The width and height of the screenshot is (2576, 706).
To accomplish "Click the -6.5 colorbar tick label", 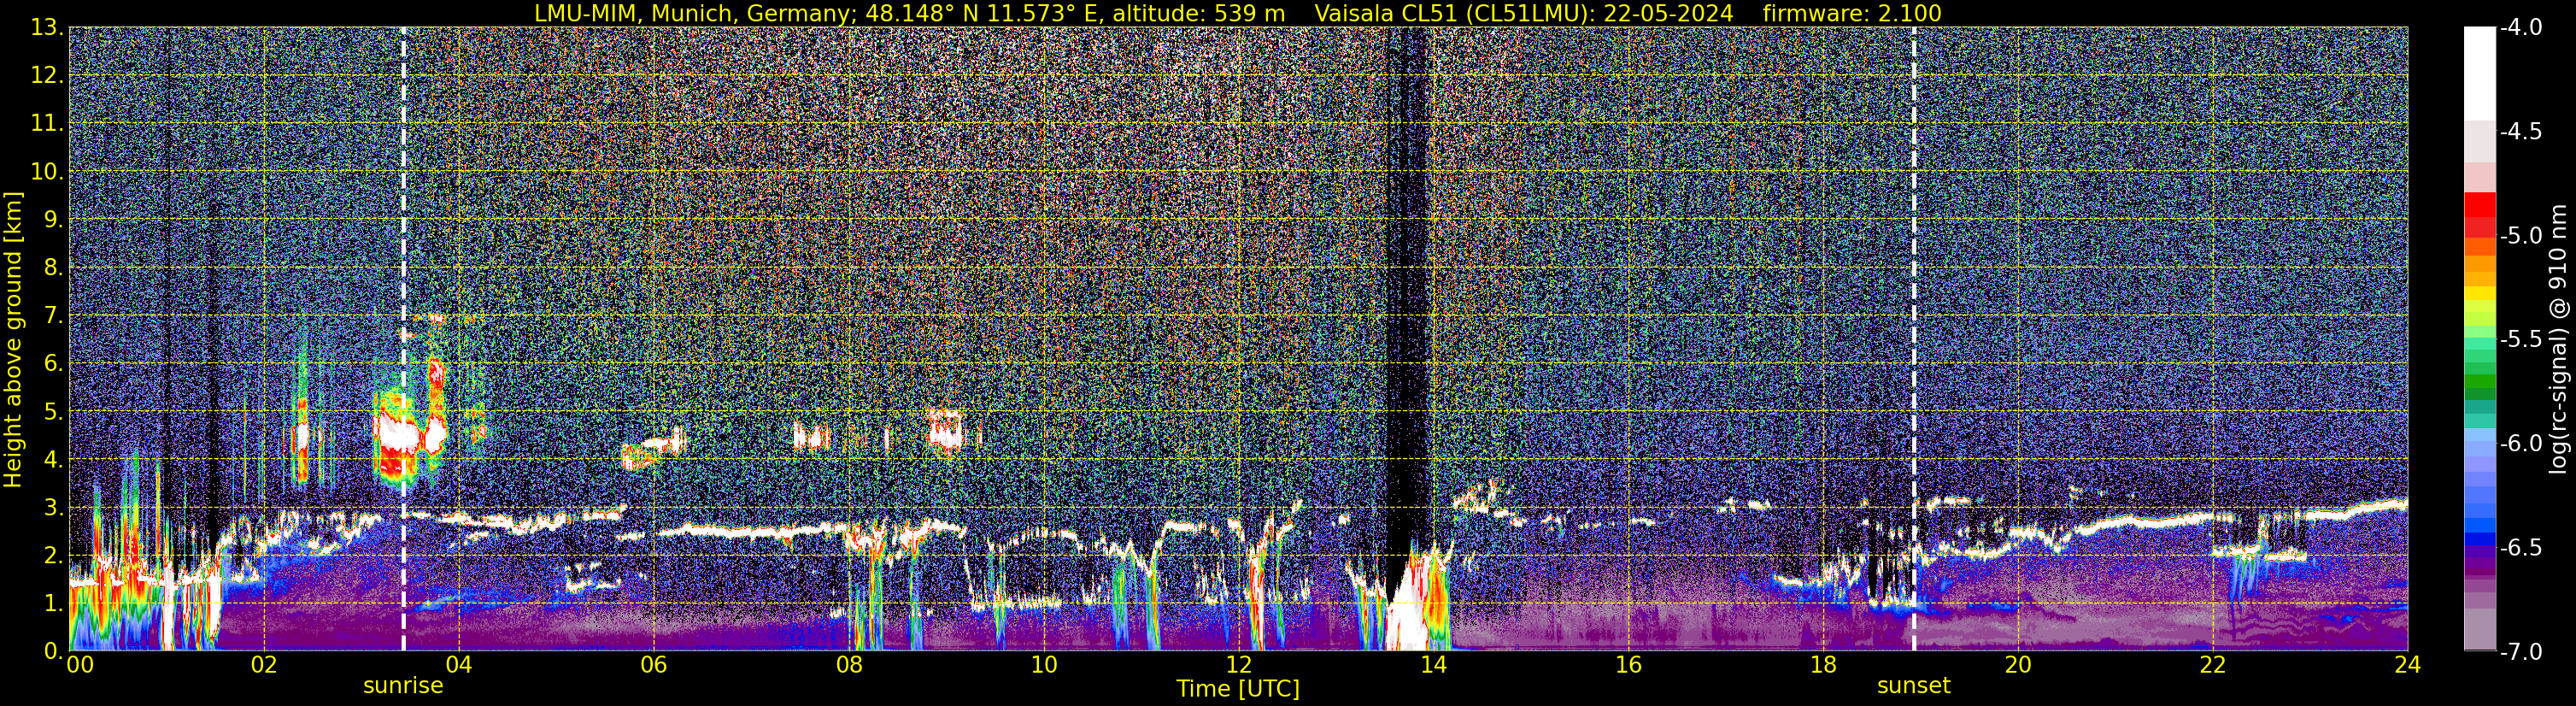I will pyautogui.click(x=2520, y=548).
